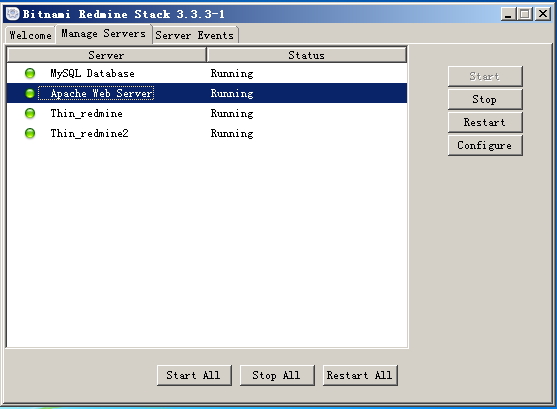Click Running status of Thin_redmine2
Viewport: 557px width, 409px height.
pyautogui.click(x=232, y=133)
